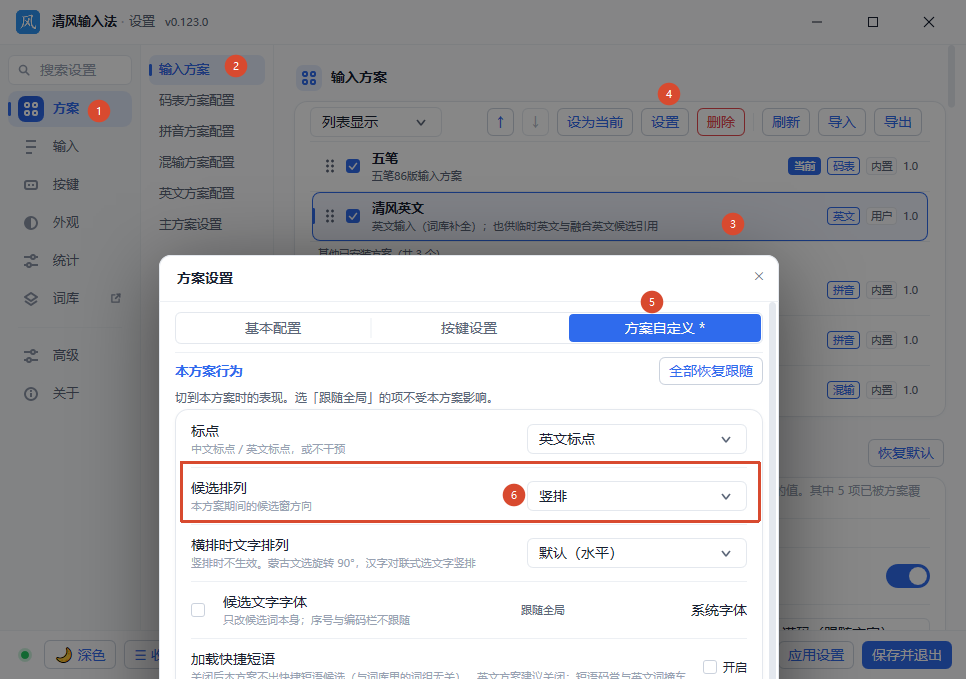Click the 清风输入法 app logo icon

(28, 22)
